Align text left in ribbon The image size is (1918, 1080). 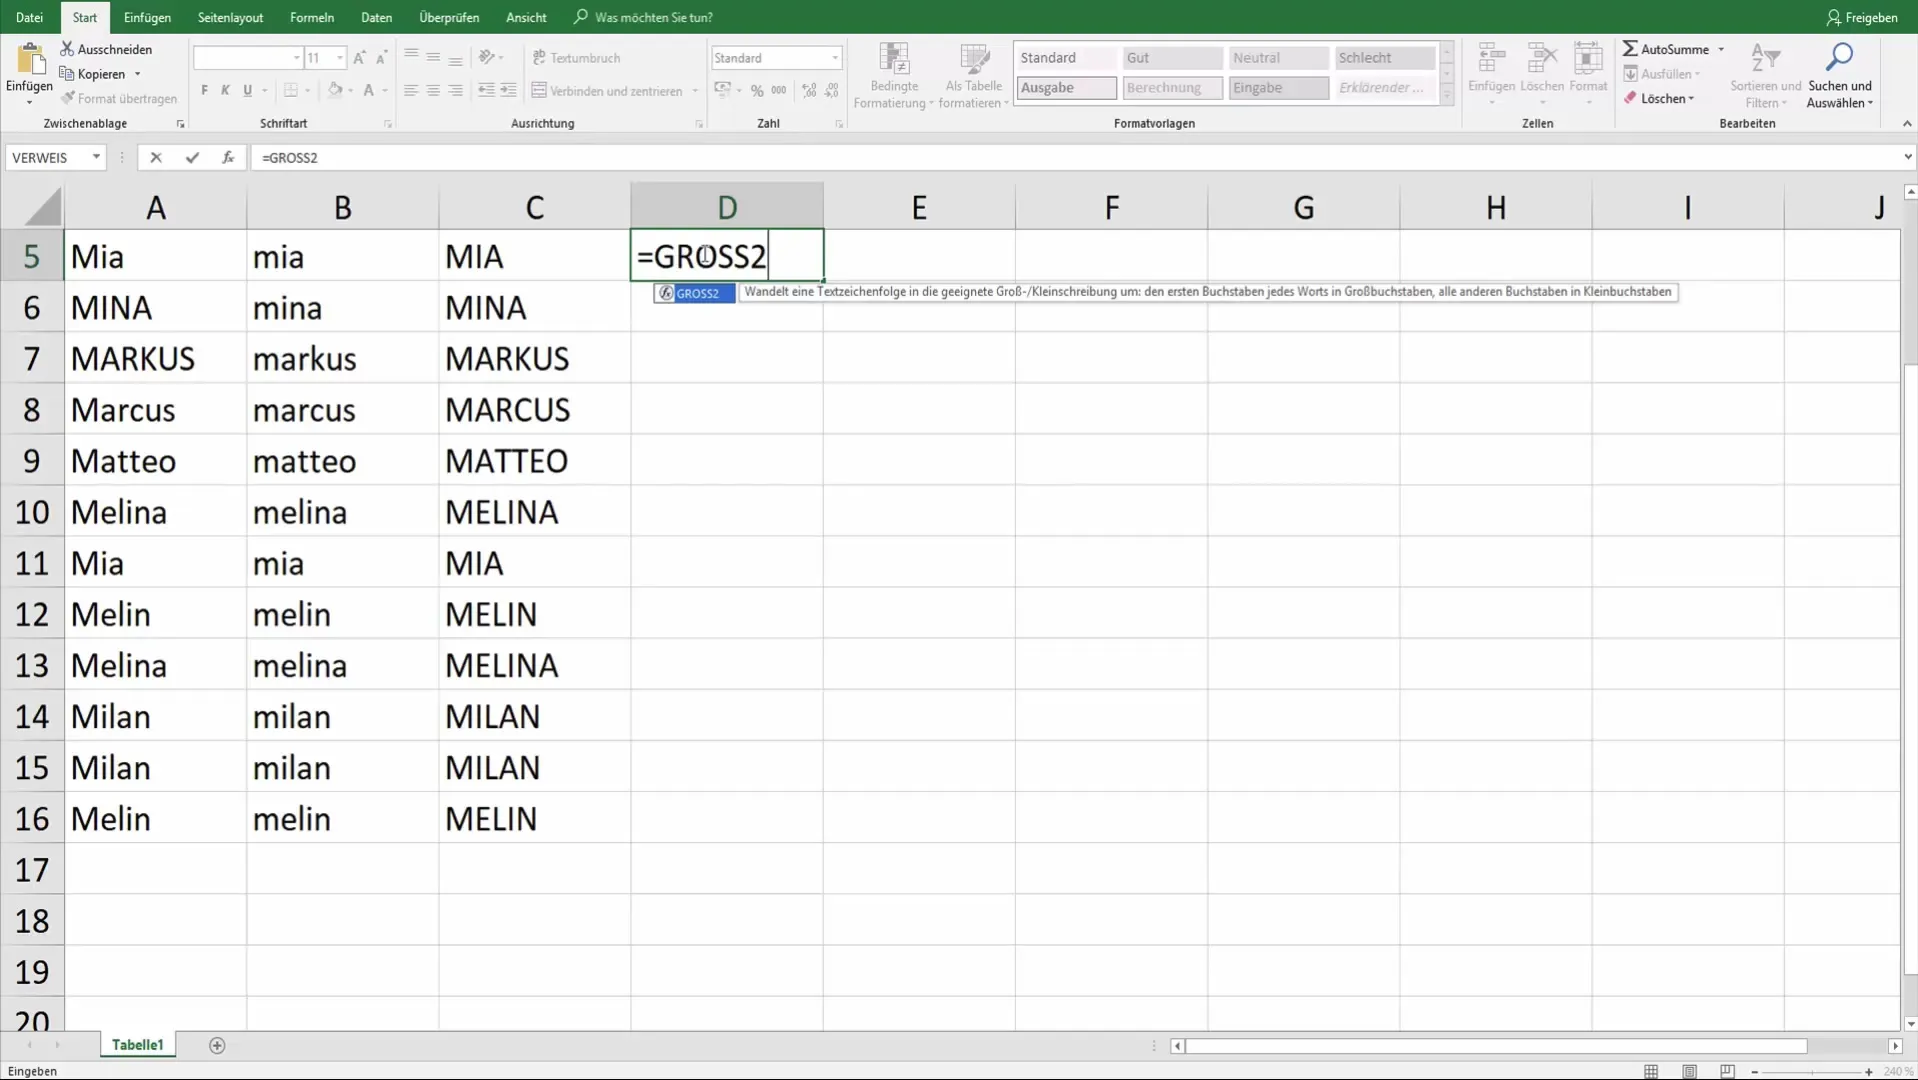[411, 90]
